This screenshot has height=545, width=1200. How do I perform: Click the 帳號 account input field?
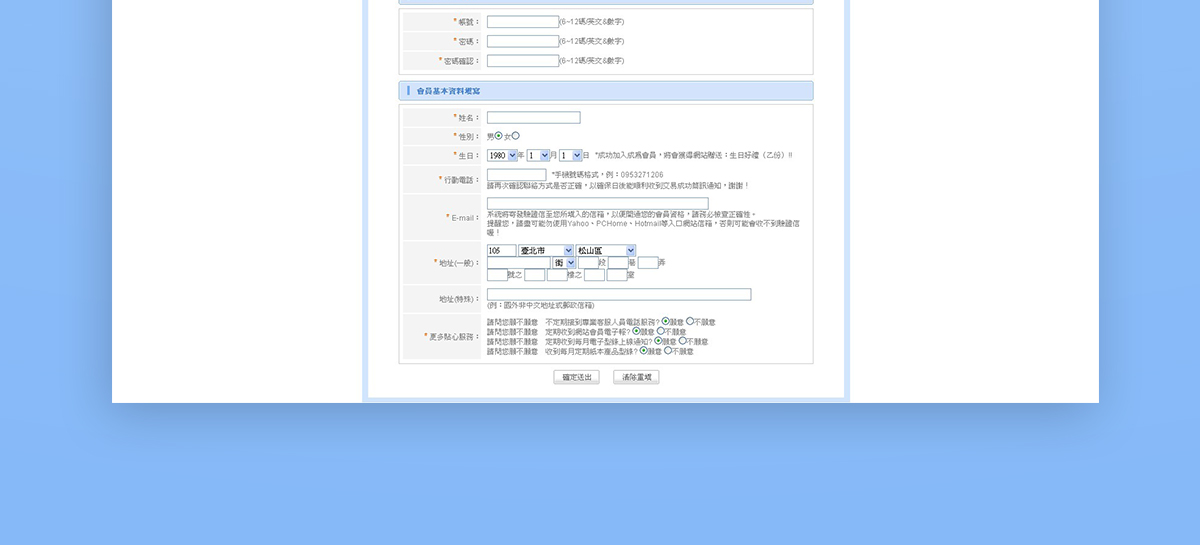[x=522, y=21]
